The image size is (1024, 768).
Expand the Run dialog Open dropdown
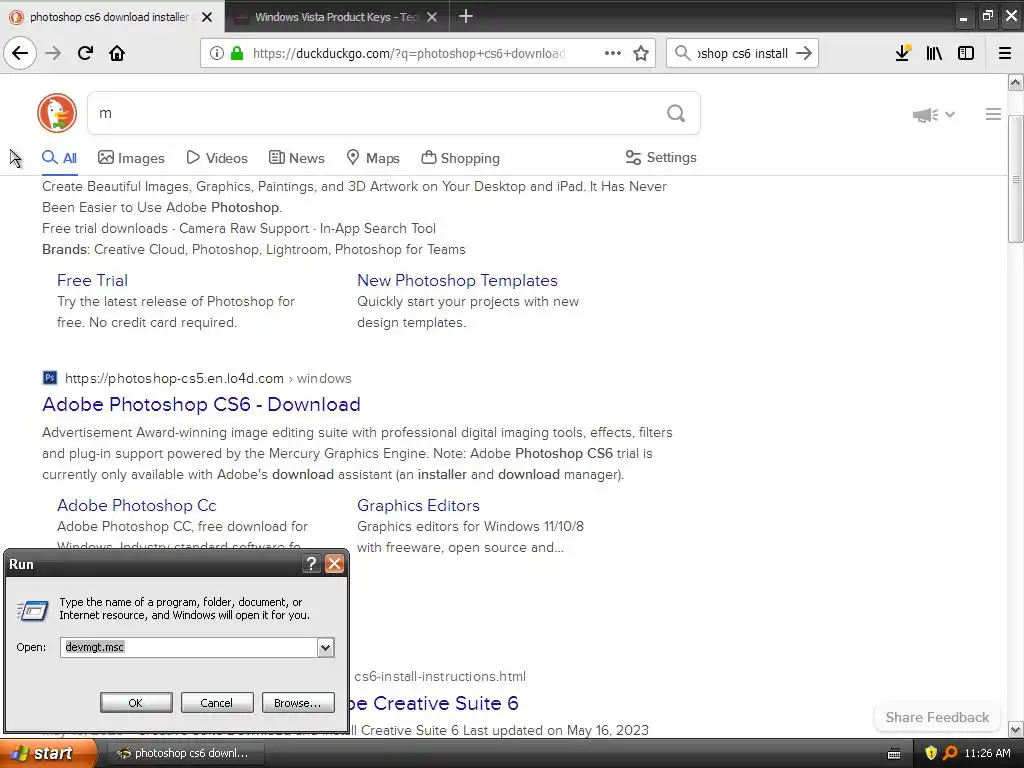point(325,647)
